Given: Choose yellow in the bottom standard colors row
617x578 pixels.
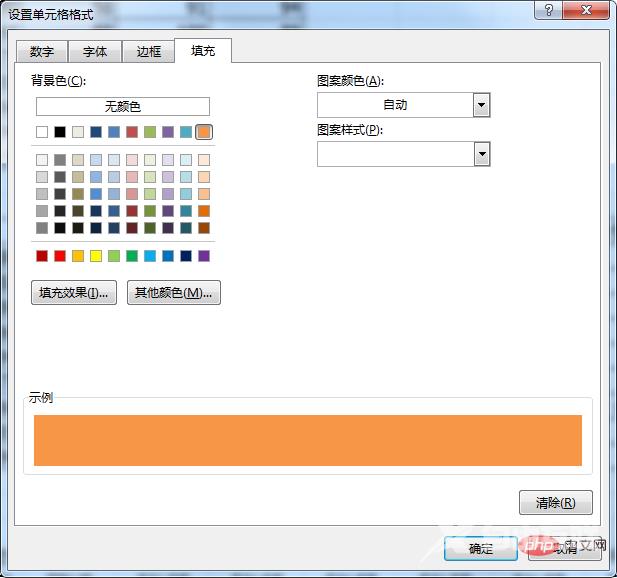Looking at the screenshot, I should coord(96,256).
